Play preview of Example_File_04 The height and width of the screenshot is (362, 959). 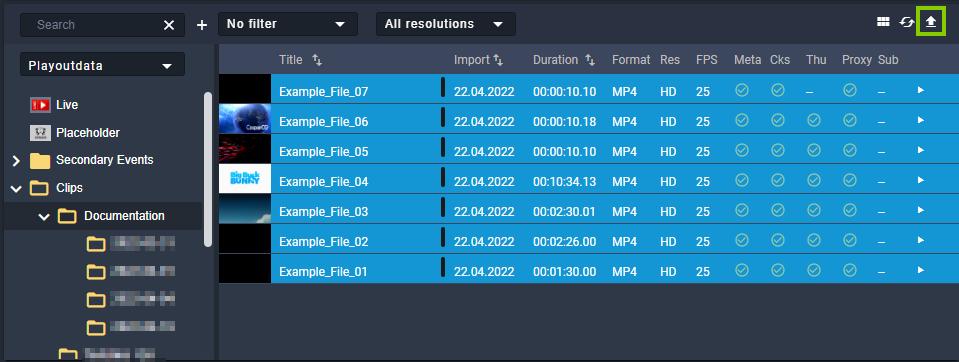(x=920, y=180)
